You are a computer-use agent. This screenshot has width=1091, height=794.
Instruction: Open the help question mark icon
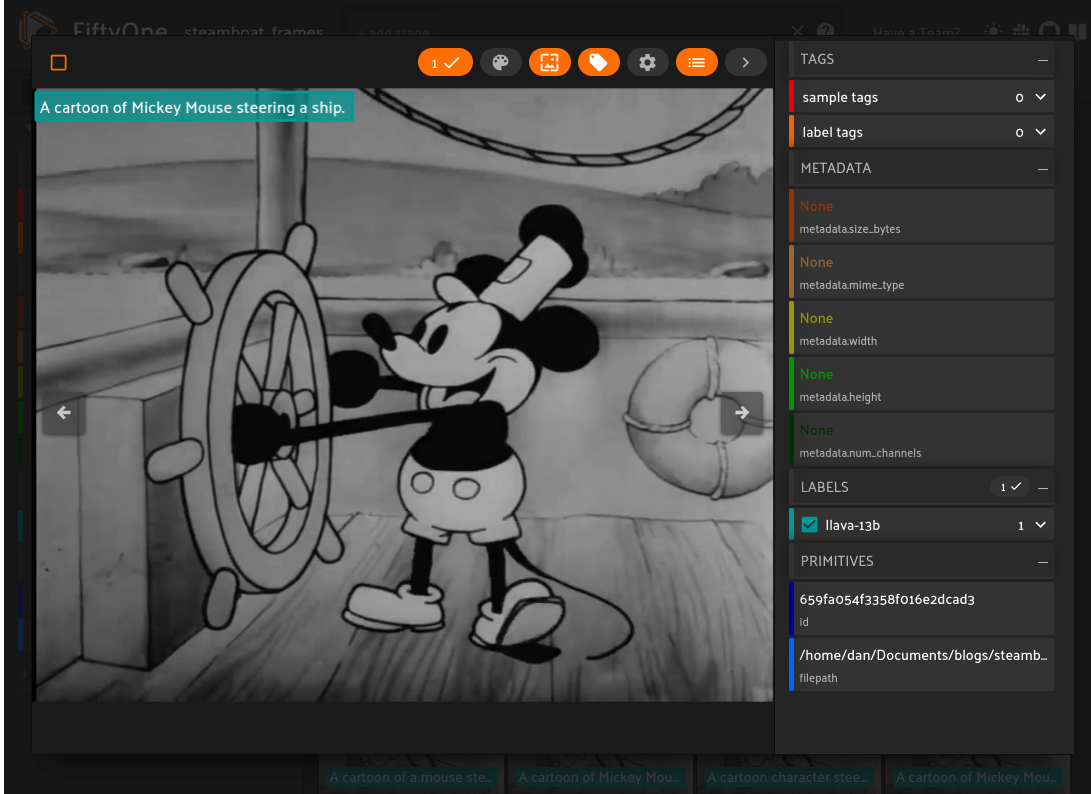point(825,30)
